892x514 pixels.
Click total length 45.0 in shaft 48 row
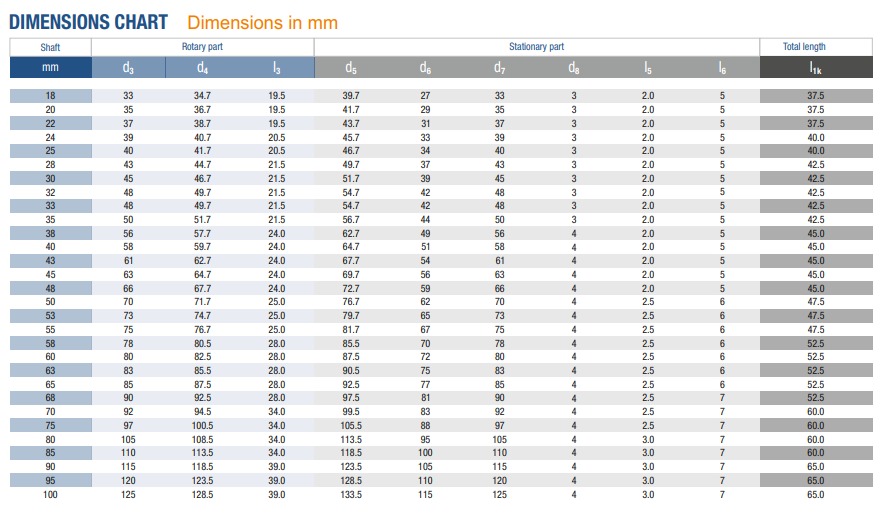pyautogui.click(x=816, y=289)
